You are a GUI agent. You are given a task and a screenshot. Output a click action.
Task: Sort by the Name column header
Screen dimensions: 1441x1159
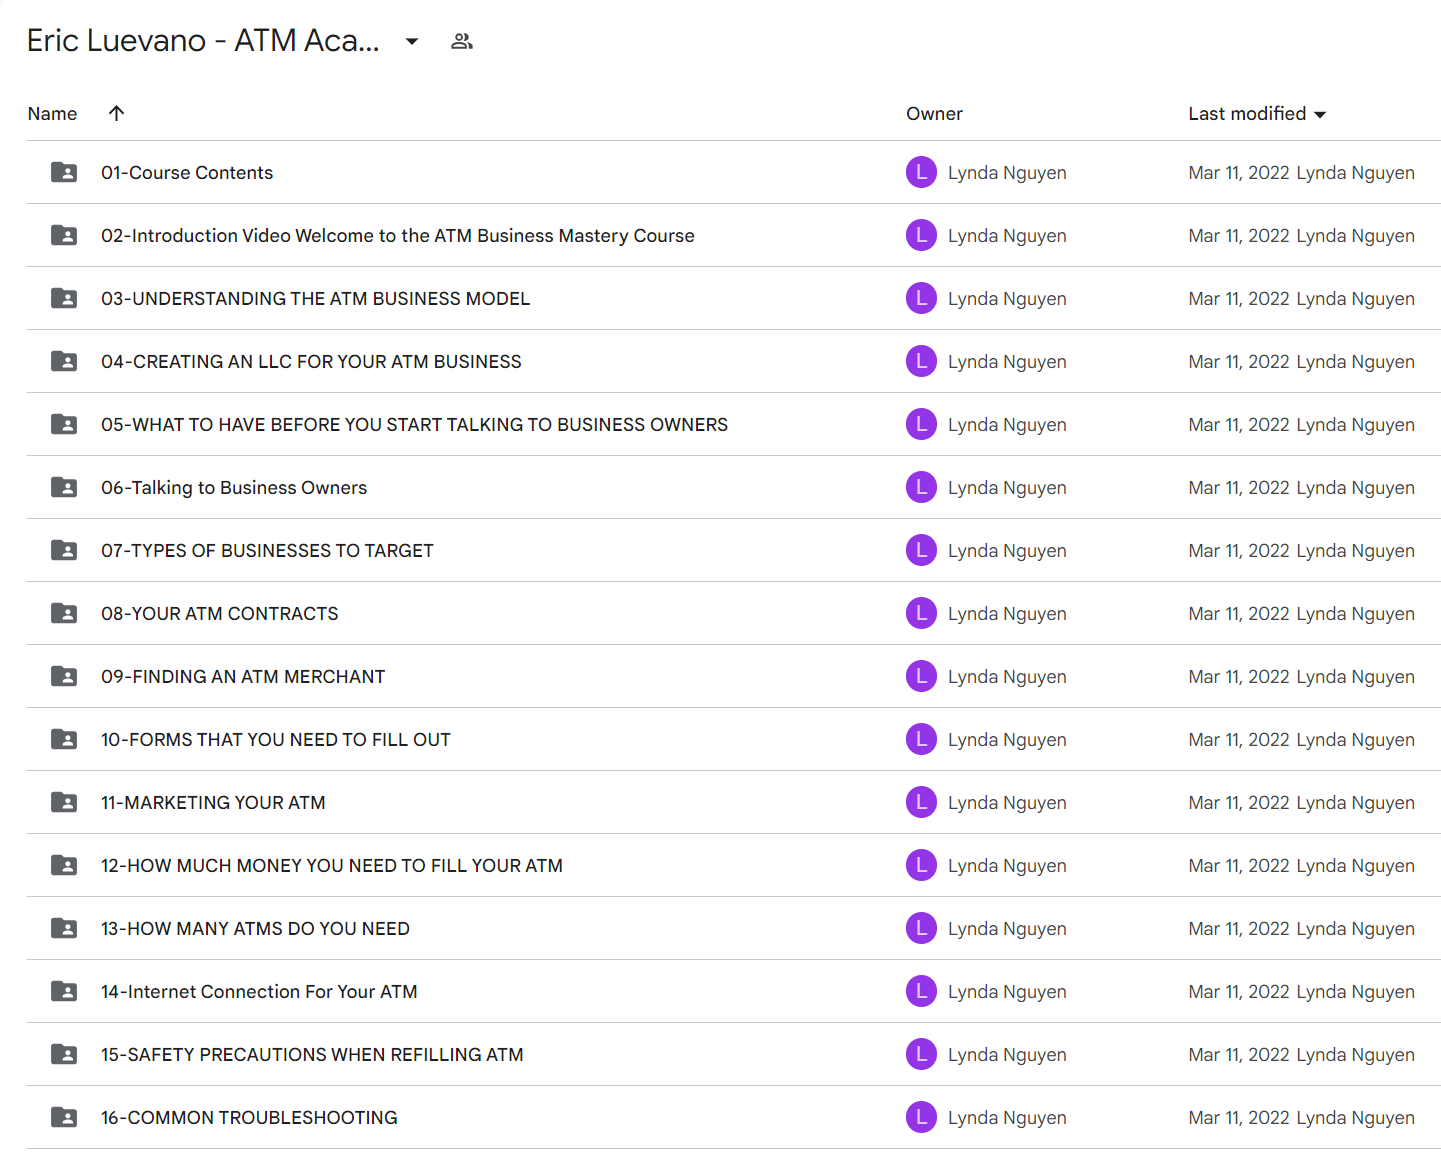[x=52, y=114]
